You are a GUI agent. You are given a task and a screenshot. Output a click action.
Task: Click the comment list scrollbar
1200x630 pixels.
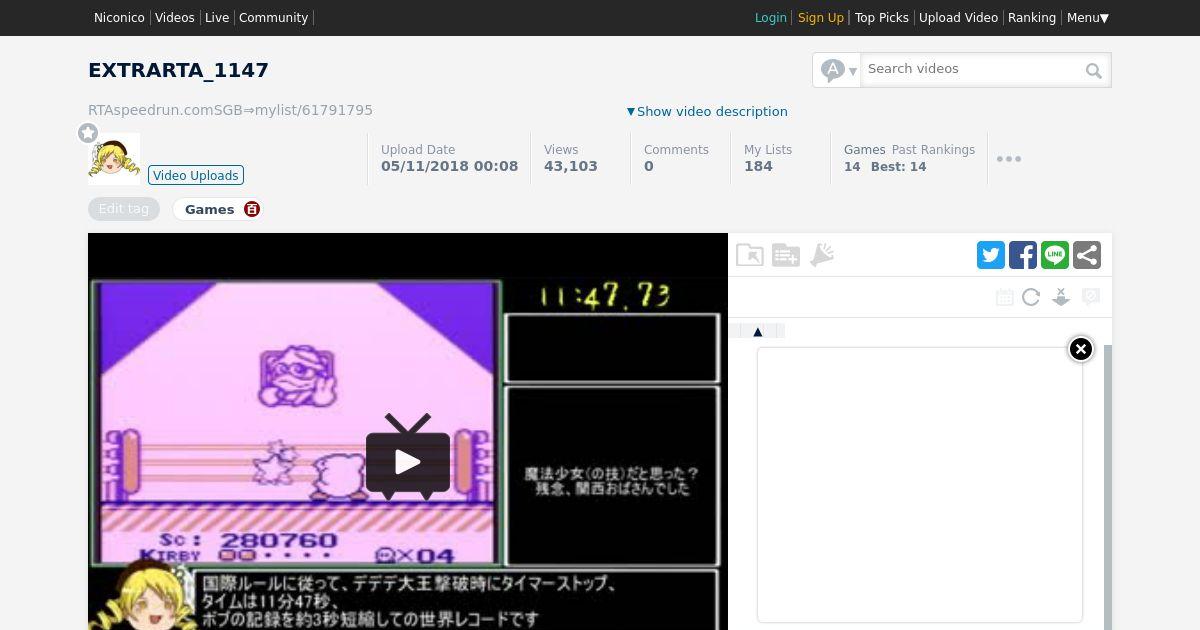[x=1107, y=487]
